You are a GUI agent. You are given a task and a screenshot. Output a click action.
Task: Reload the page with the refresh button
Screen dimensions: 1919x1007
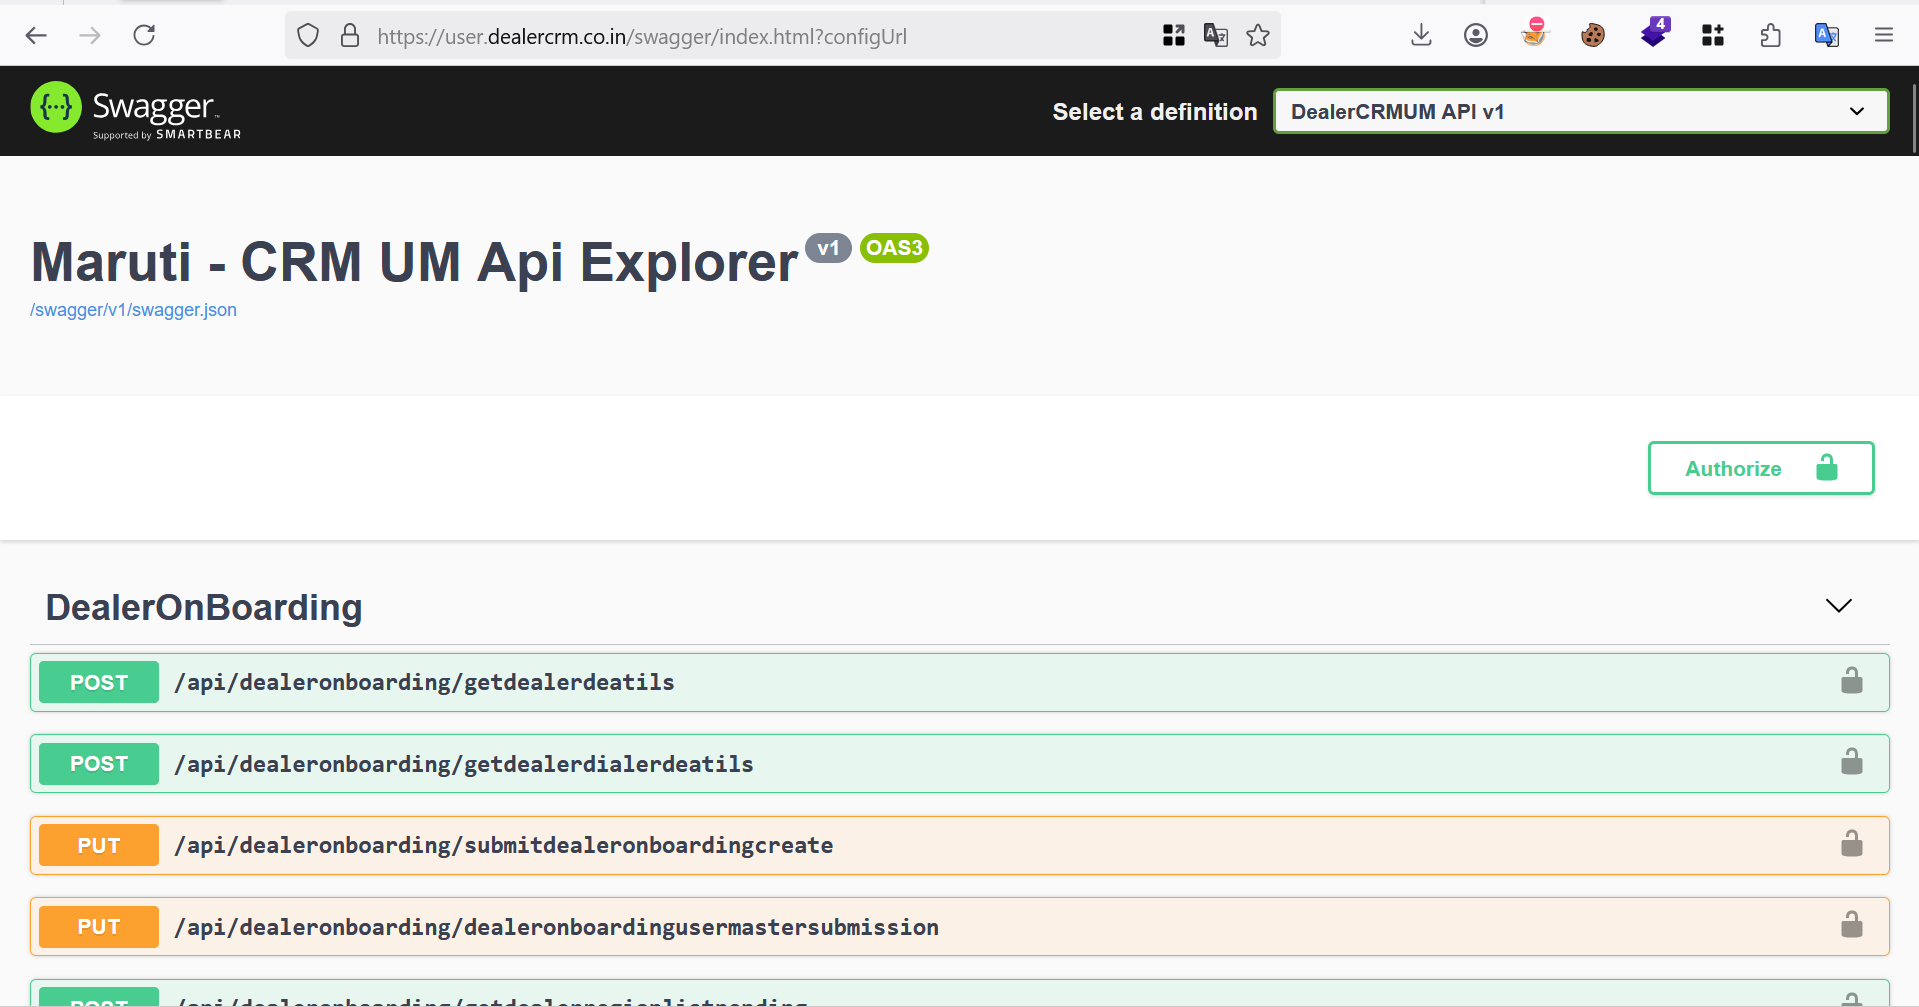144,36
